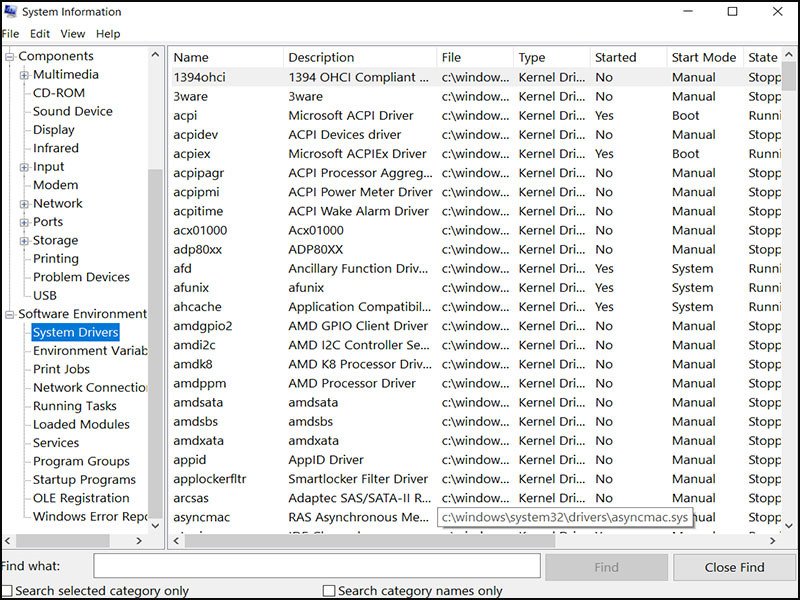The height and width of the screenshot is (600, 800).
Task: Open the File menu
Action: coord(13,33)
